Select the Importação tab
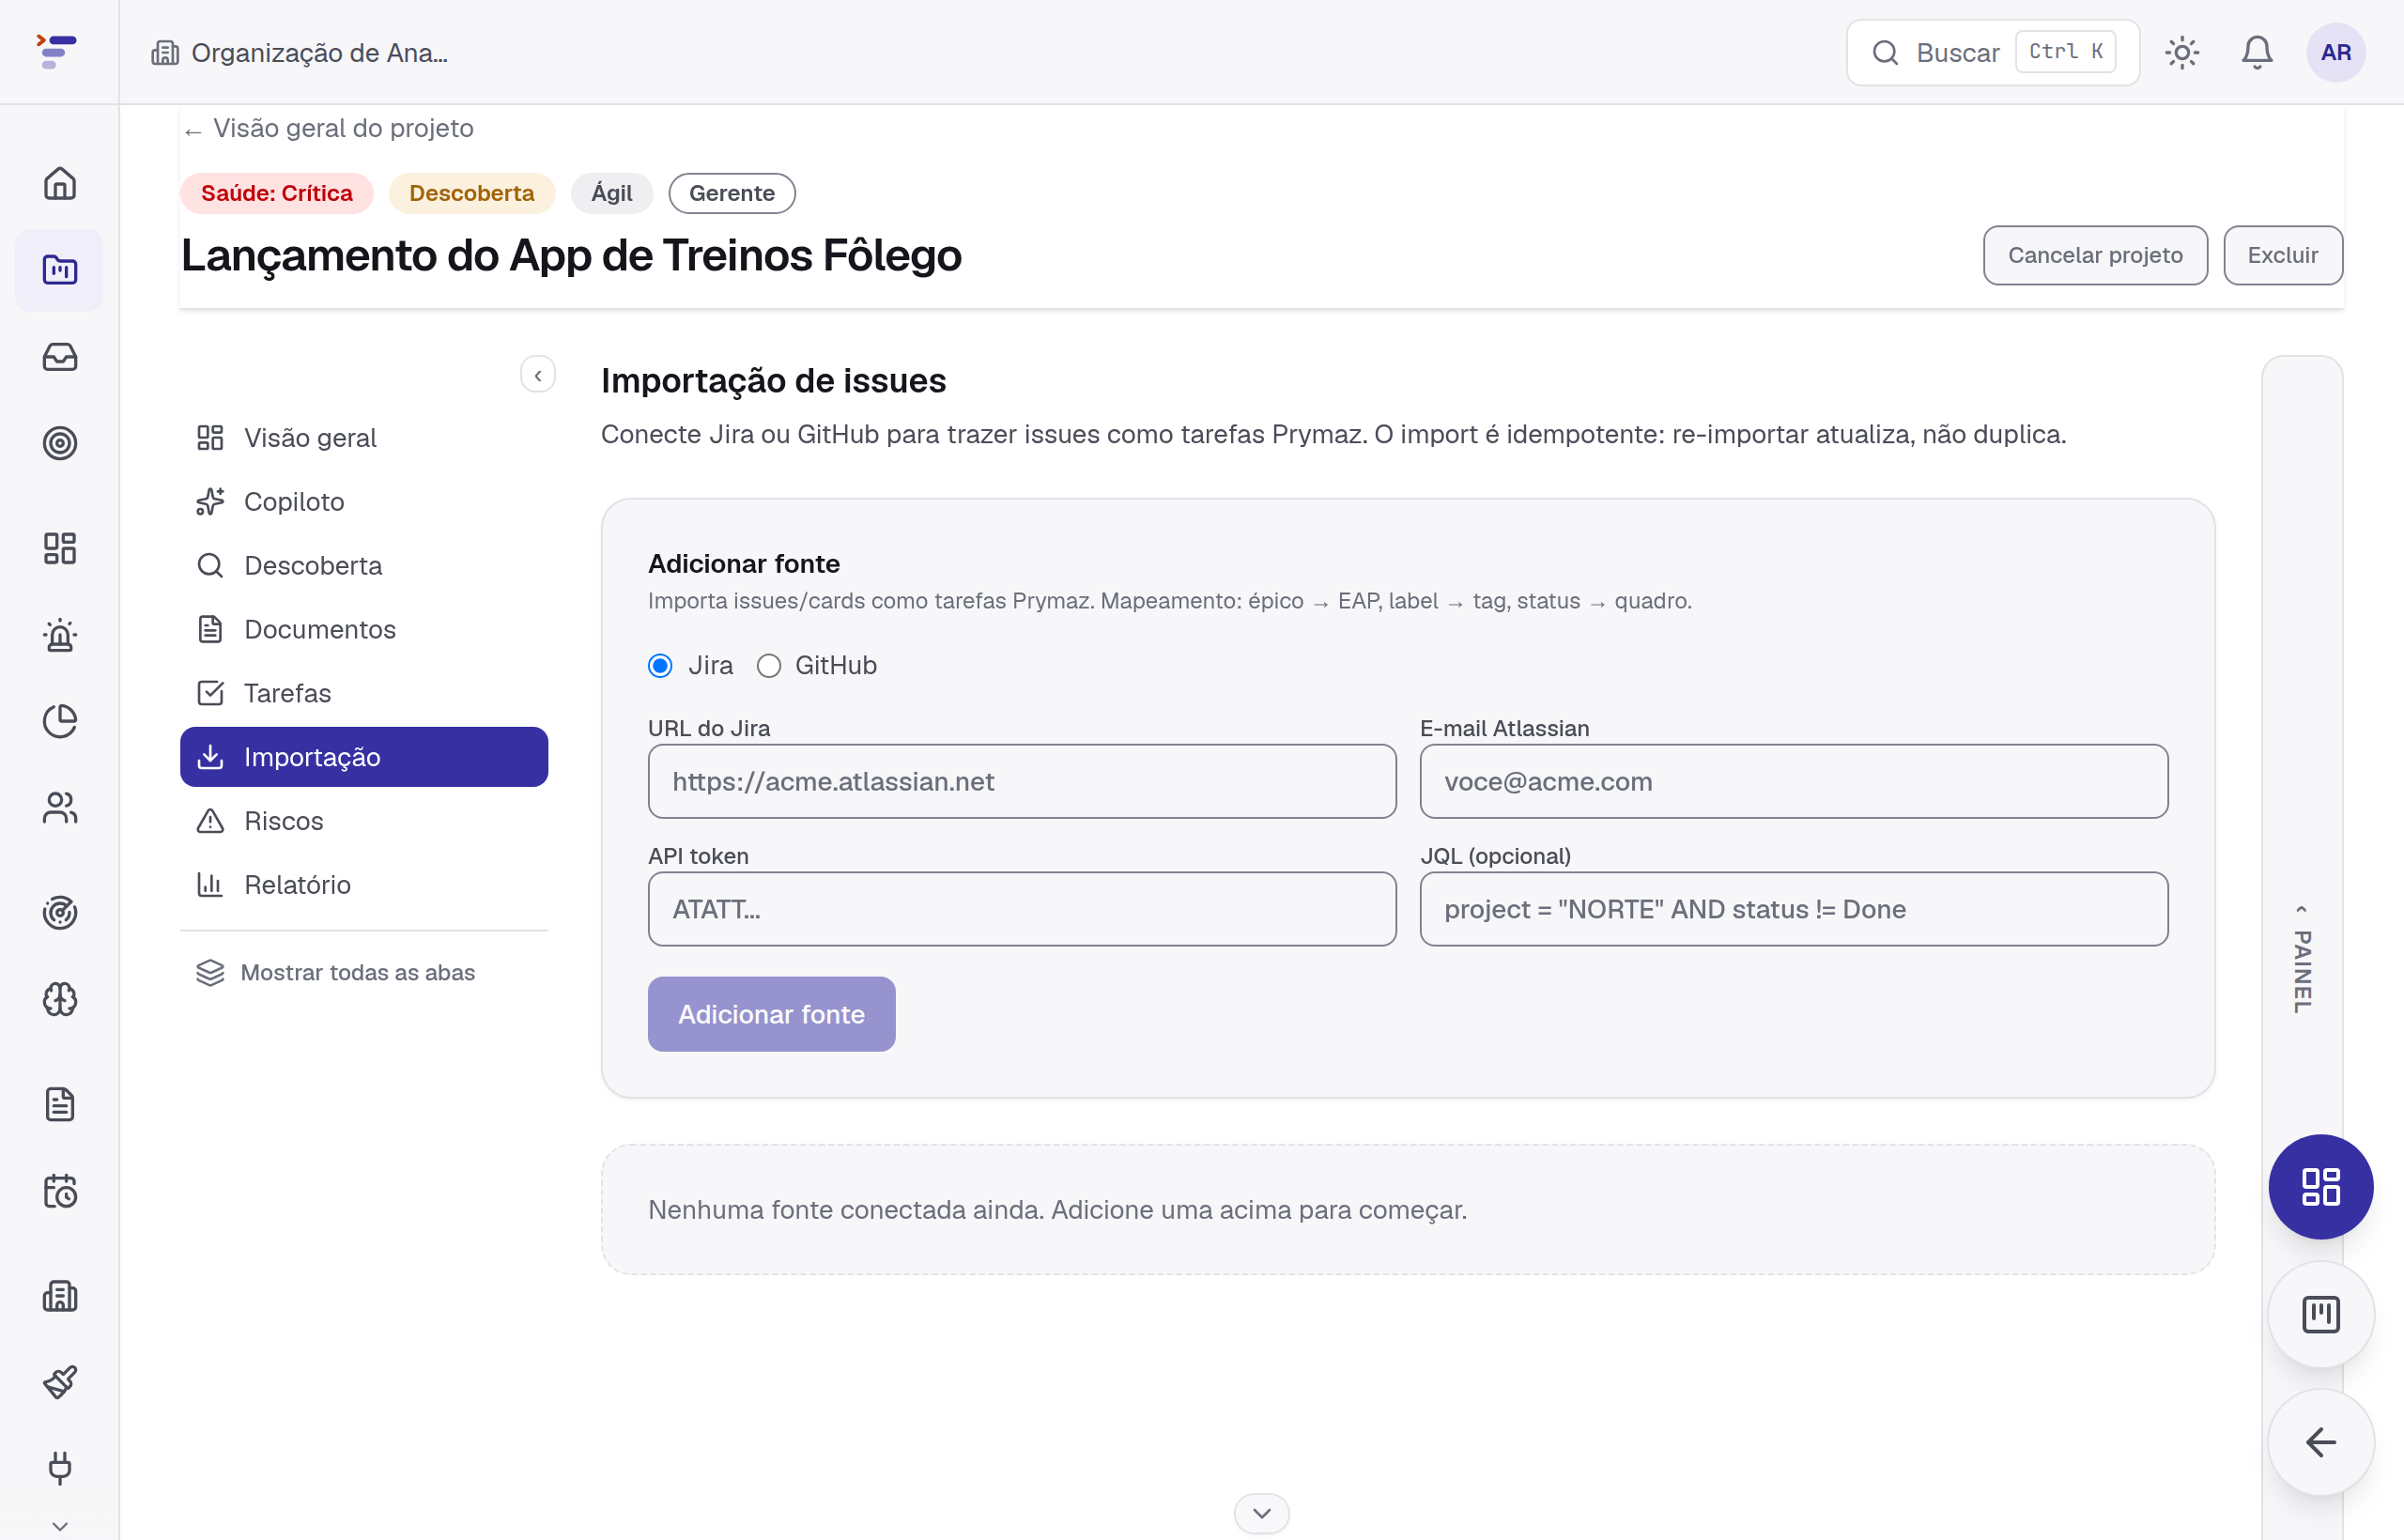2404x1540 pixels. click(x=364, y=757)
